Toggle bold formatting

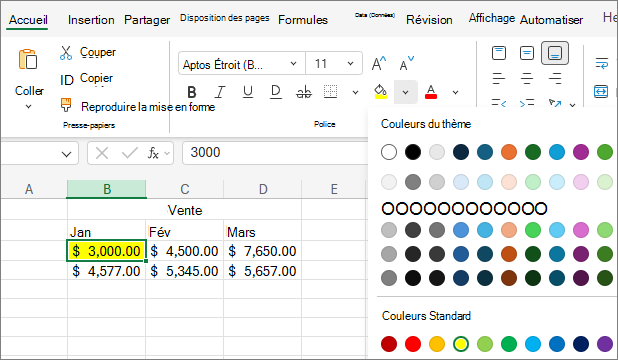tap(192, 92)
